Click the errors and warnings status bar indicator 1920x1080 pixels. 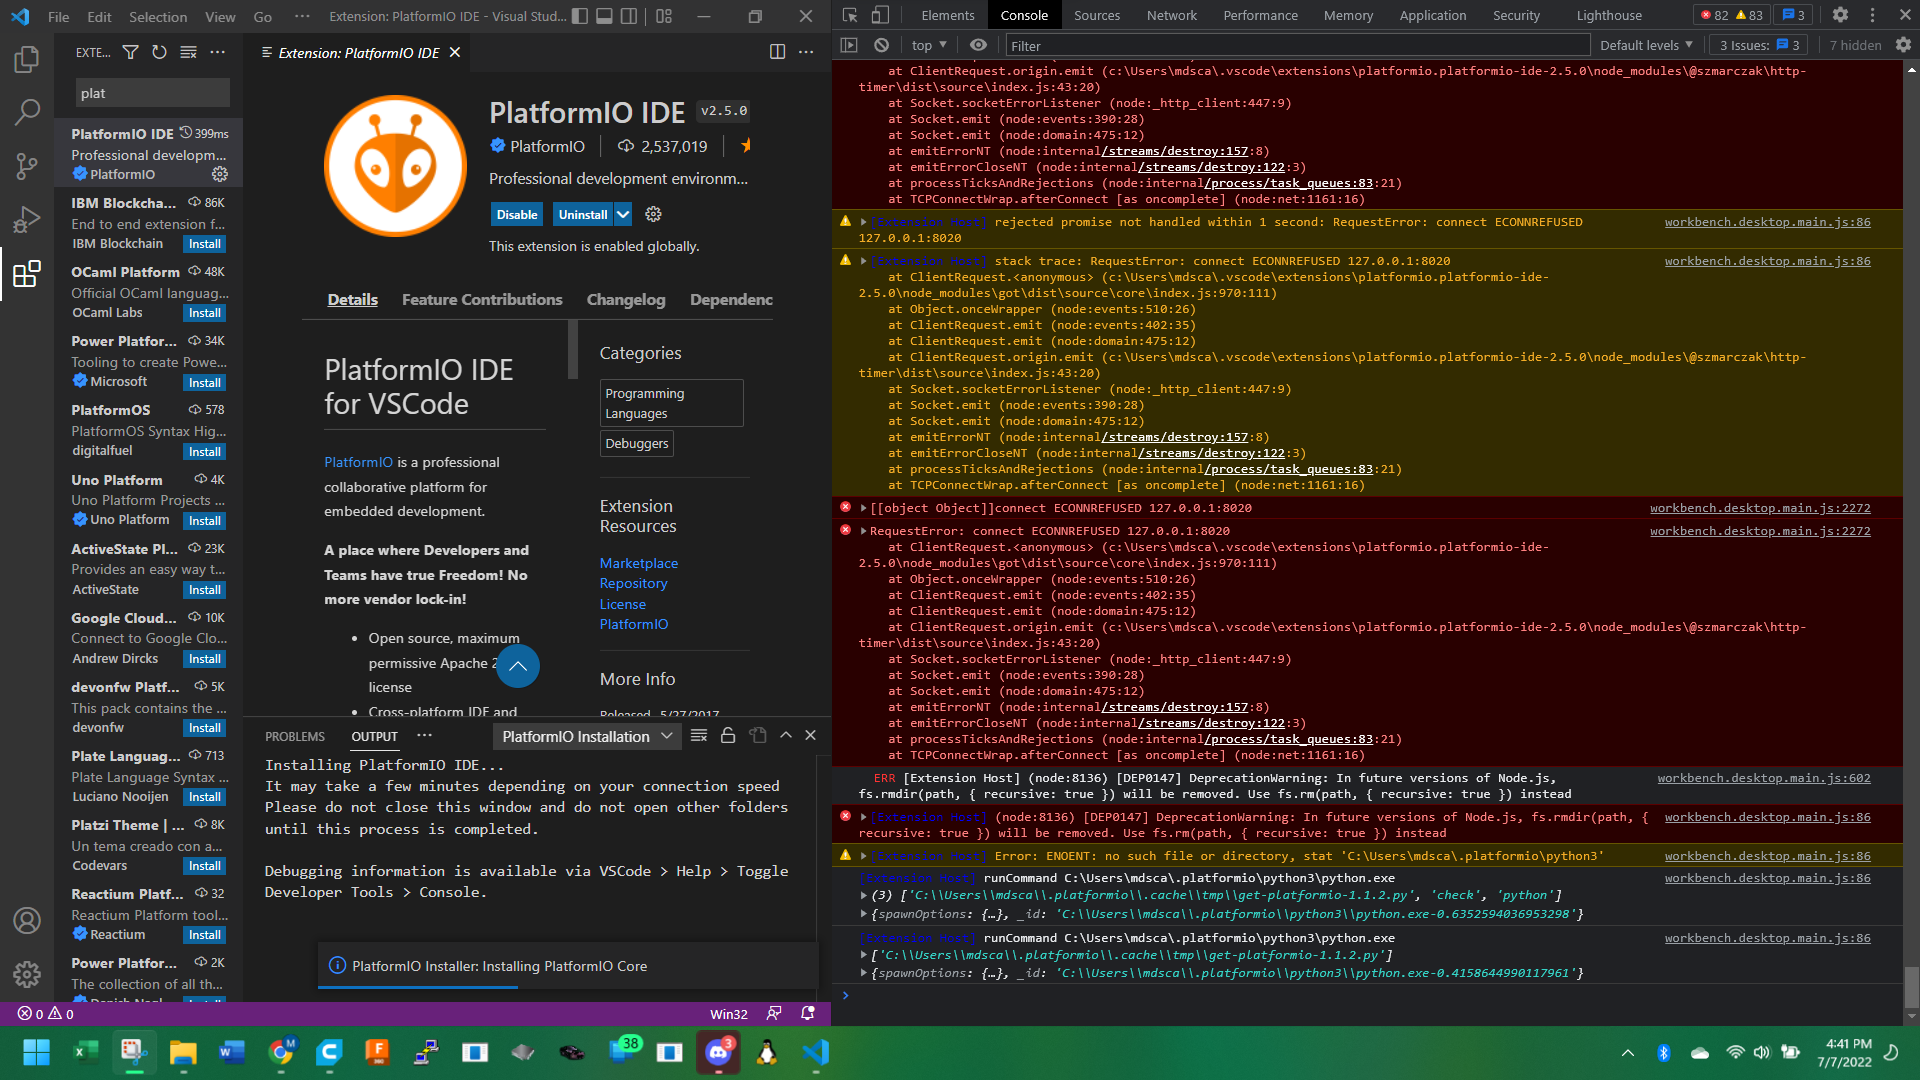45,1013
